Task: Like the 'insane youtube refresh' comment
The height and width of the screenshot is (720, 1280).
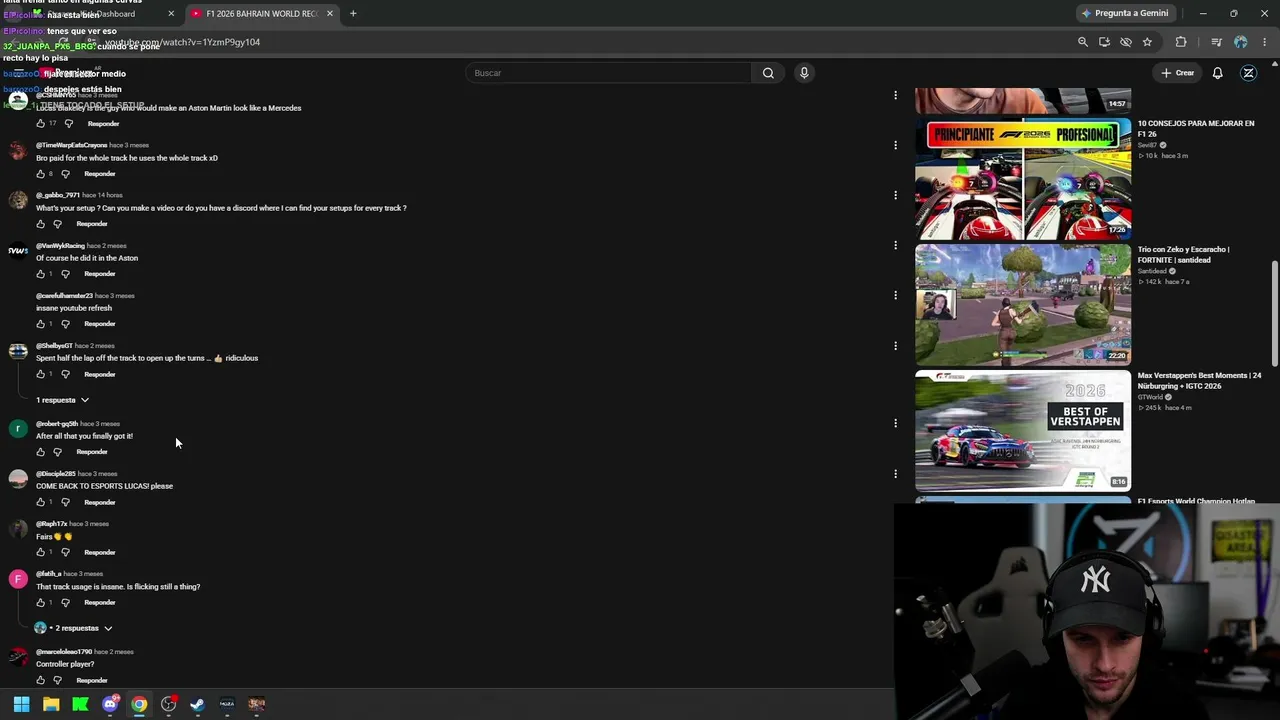Action: pyautogui.click(x=40, y=324)
